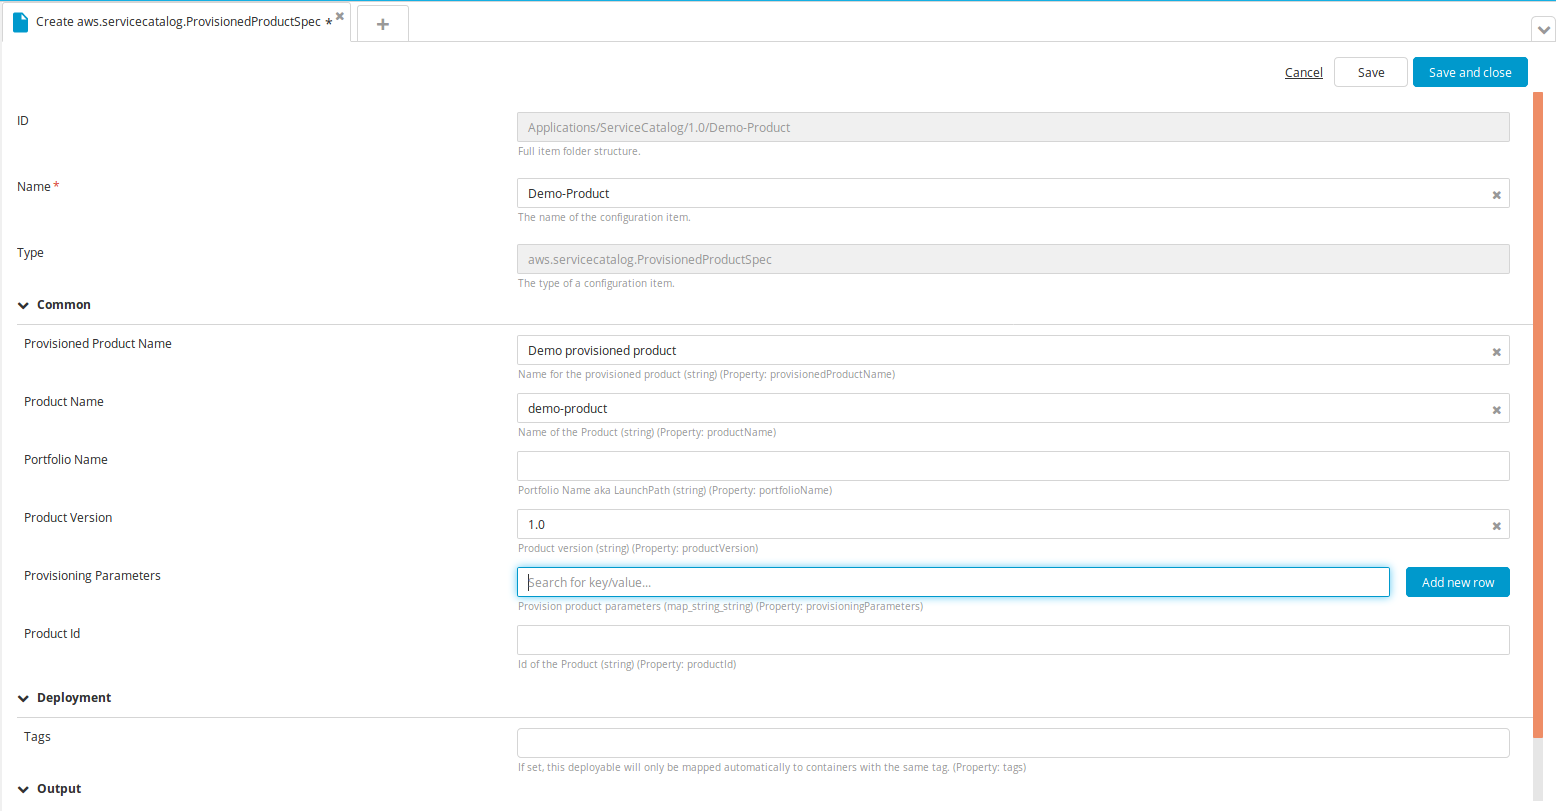Add new row to Provisioning Parameters
Image resolution: width=1556 pixels, height=811 pixels.
(1457, 582)
